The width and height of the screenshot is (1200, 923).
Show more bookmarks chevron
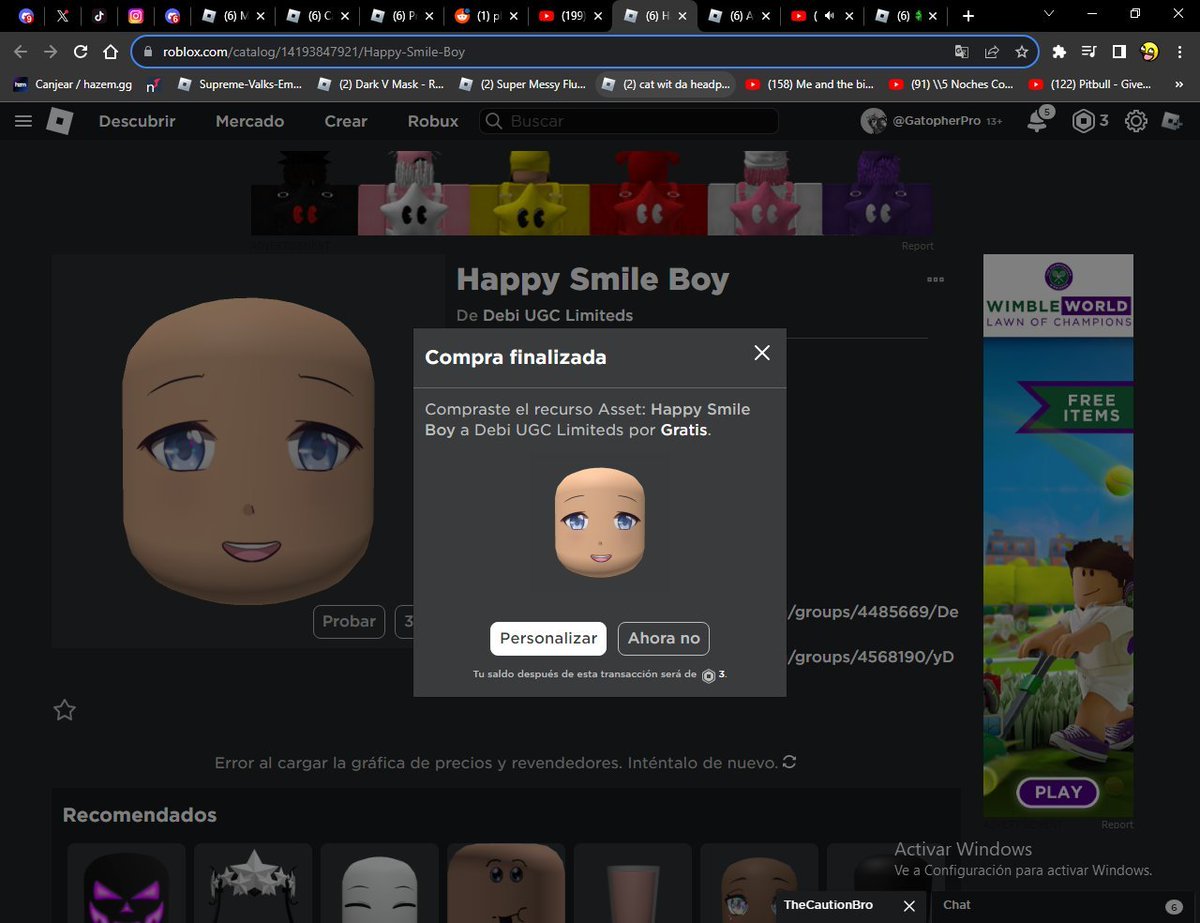tap(1177, 85)
